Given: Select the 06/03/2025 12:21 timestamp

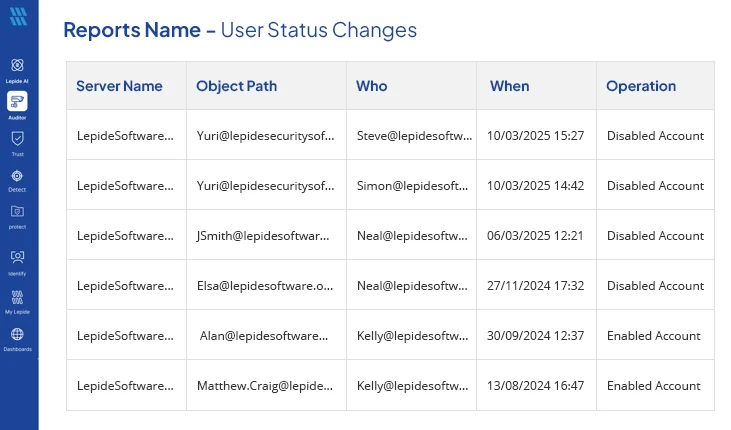Looking at the screenshot, I should point(535,236).
